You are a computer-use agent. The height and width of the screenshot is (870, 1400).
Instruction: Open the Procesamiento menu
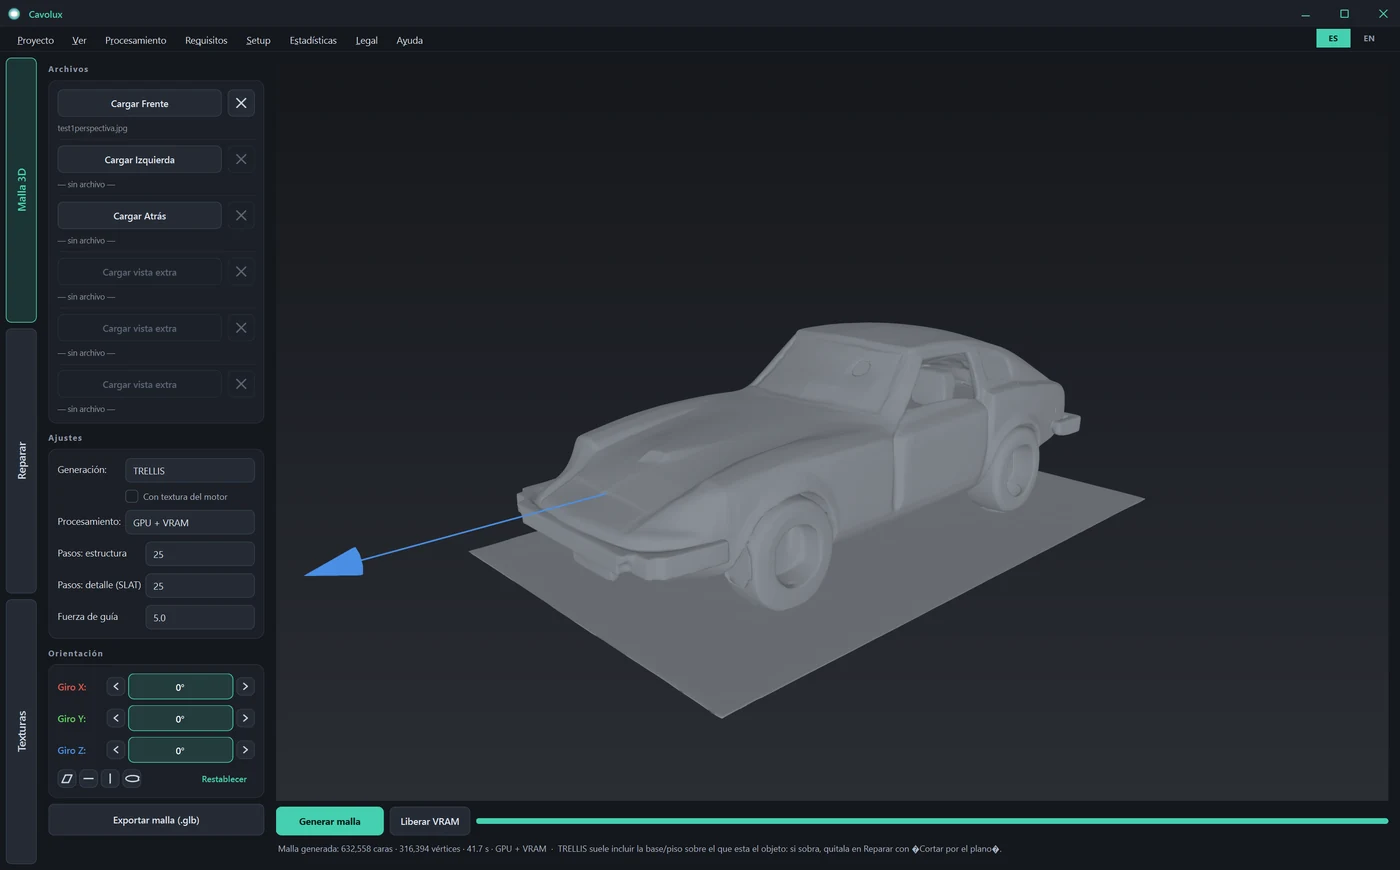135,40
